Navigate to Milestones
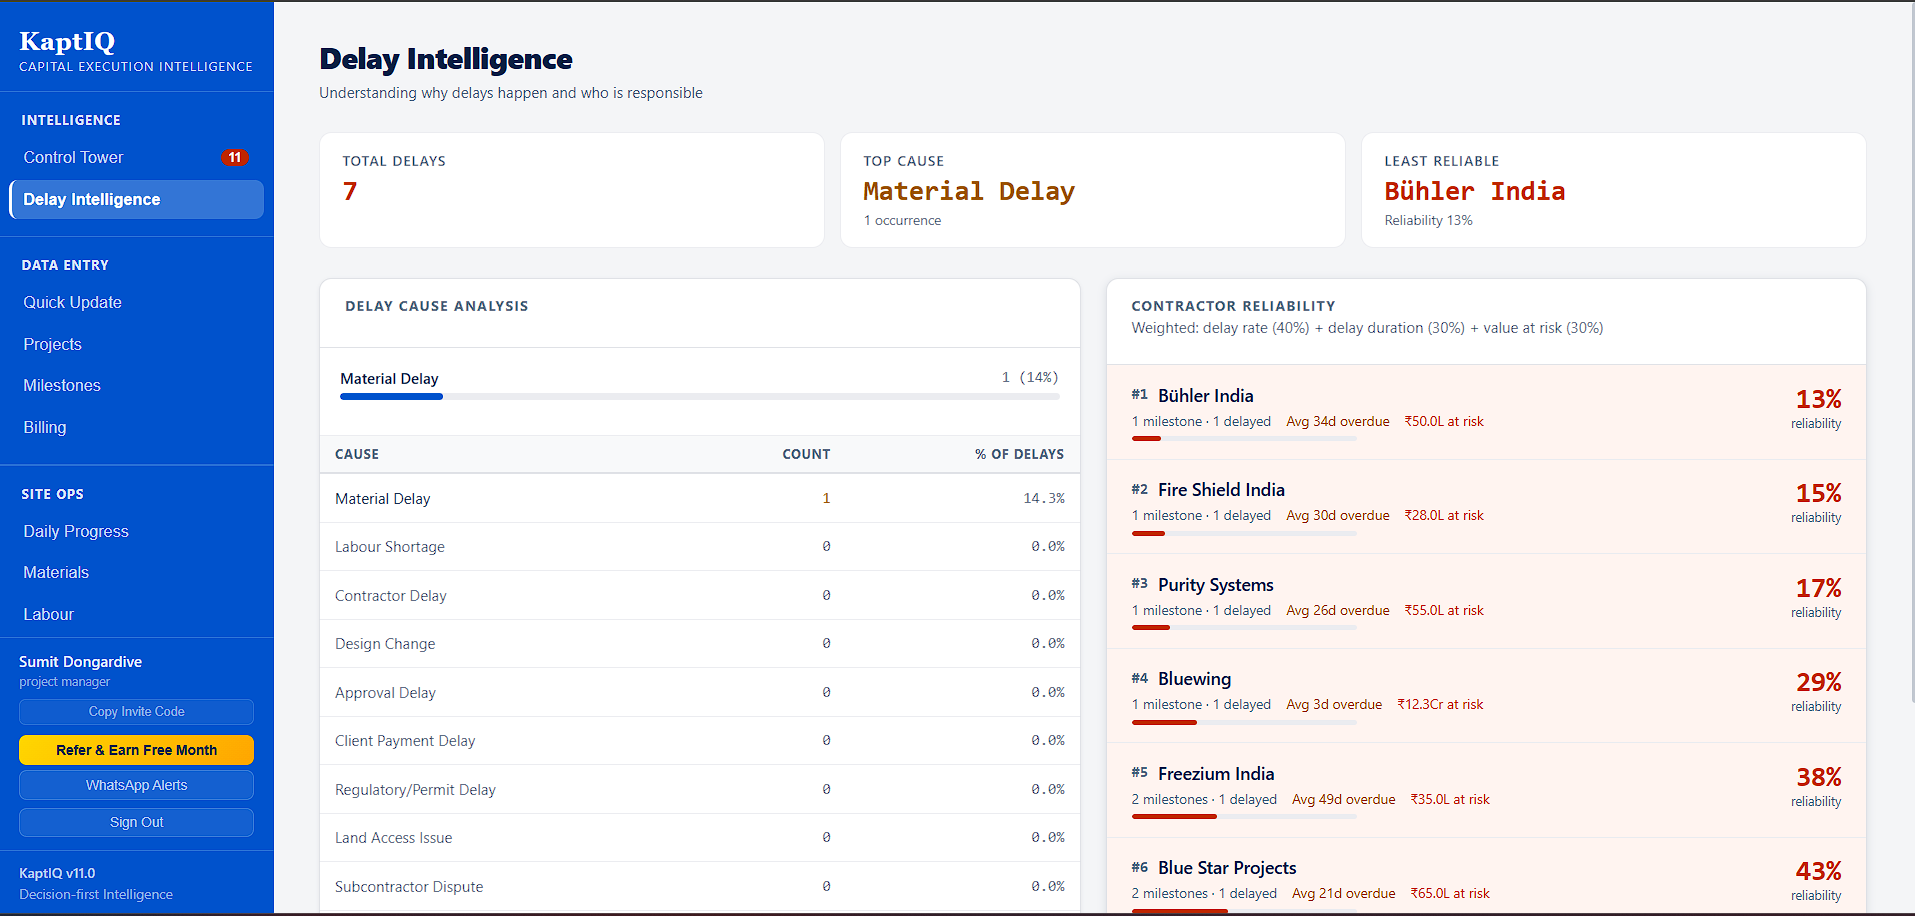Screen dimensions: 1915x916 click(x=62, y=386)
